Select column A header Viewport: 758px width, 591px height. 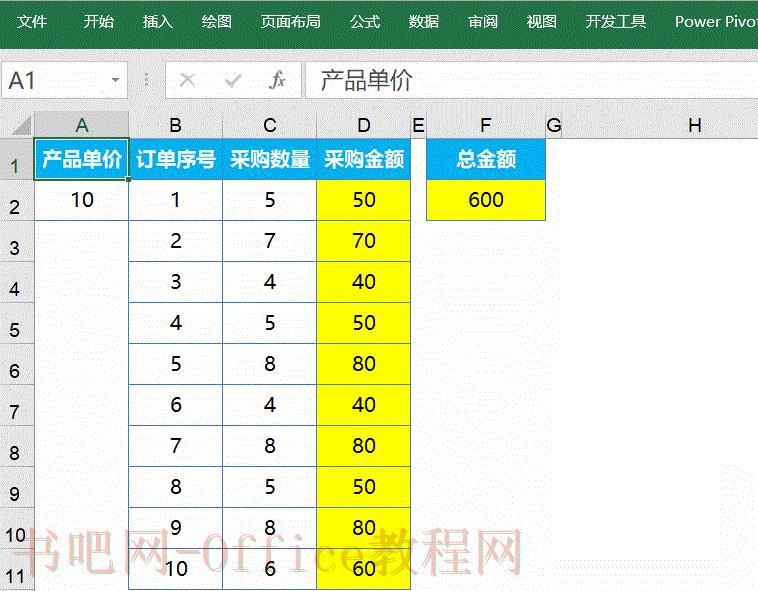point(82,125)
